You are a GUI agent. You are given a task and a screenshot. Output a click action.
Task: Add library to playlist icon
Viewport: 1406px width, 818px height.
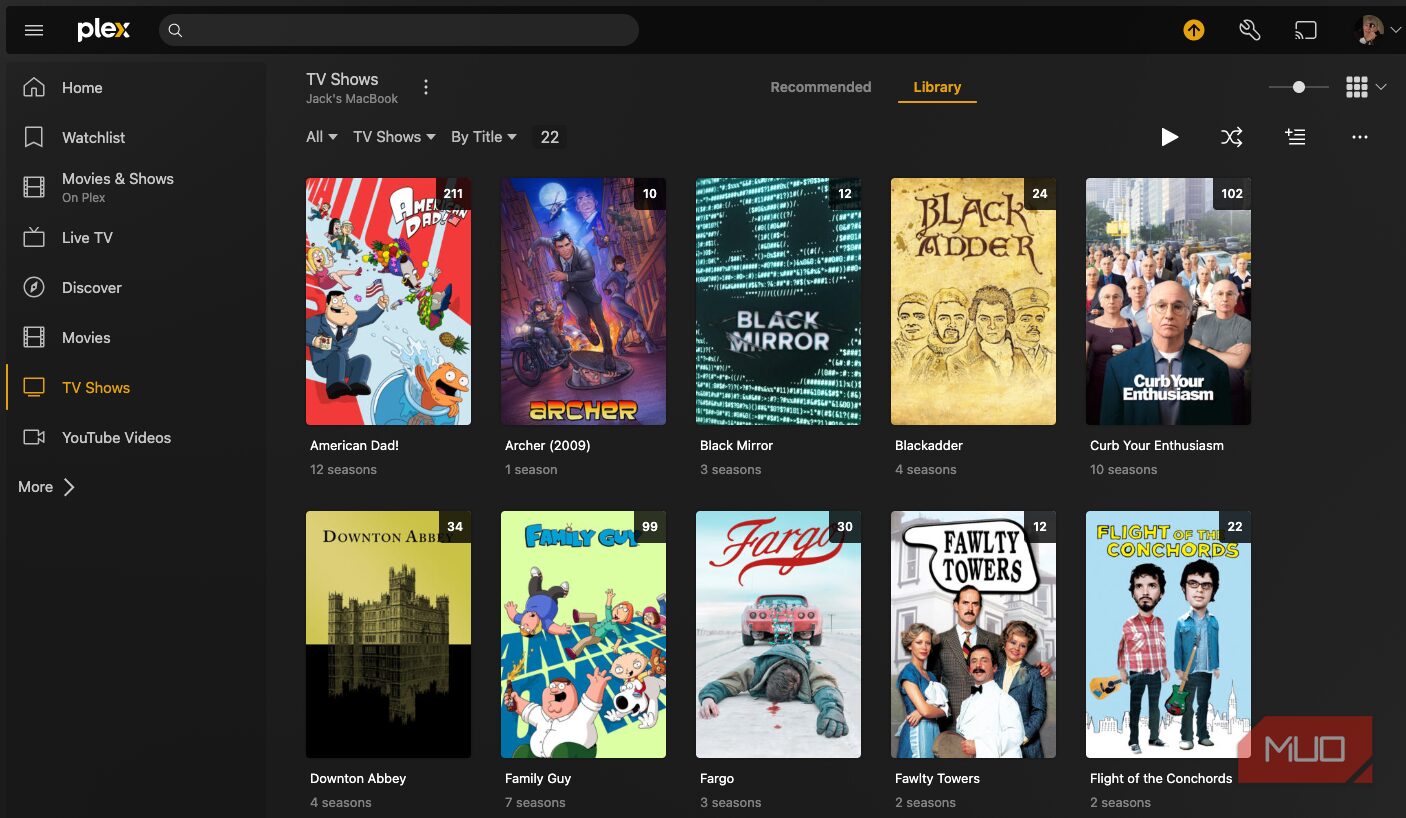pos(1295,137)
